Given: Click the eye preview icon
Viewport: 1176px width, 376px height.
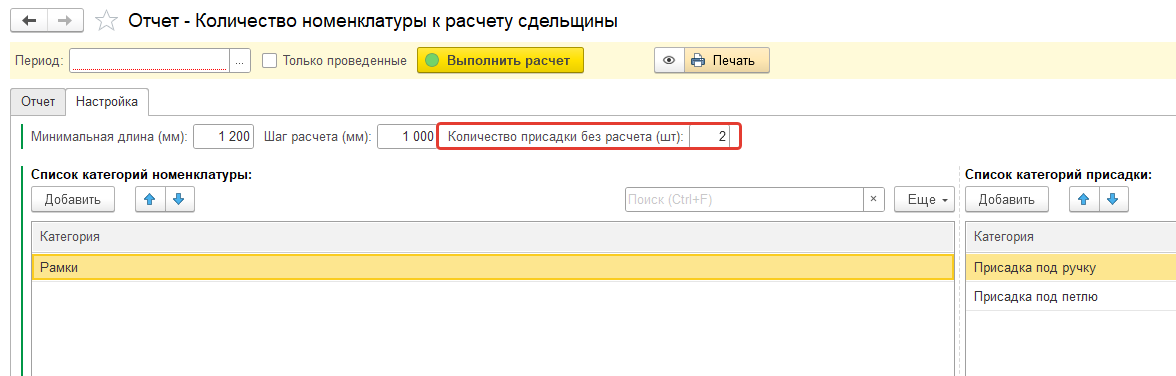Looking at the screenshot, I should [x=669, y=61].
